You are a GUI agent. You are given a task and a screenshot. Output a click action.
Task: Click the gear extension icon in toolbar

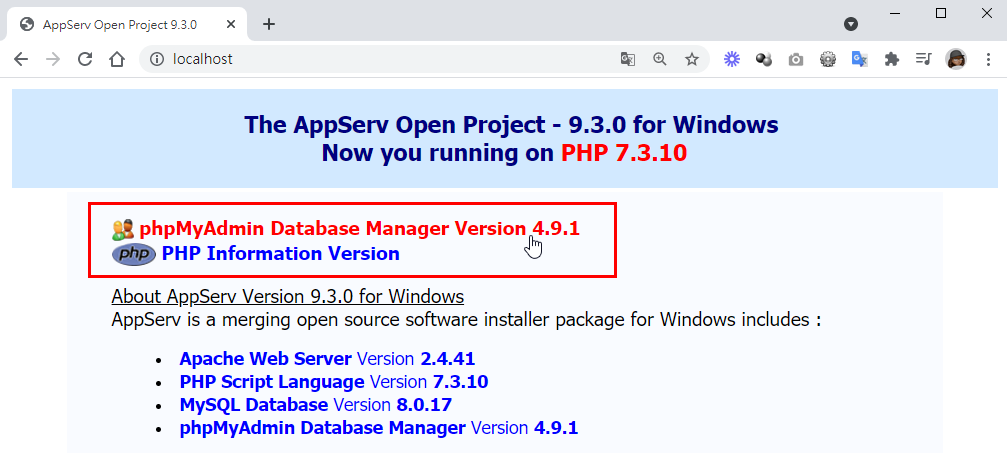click(828, 59)
